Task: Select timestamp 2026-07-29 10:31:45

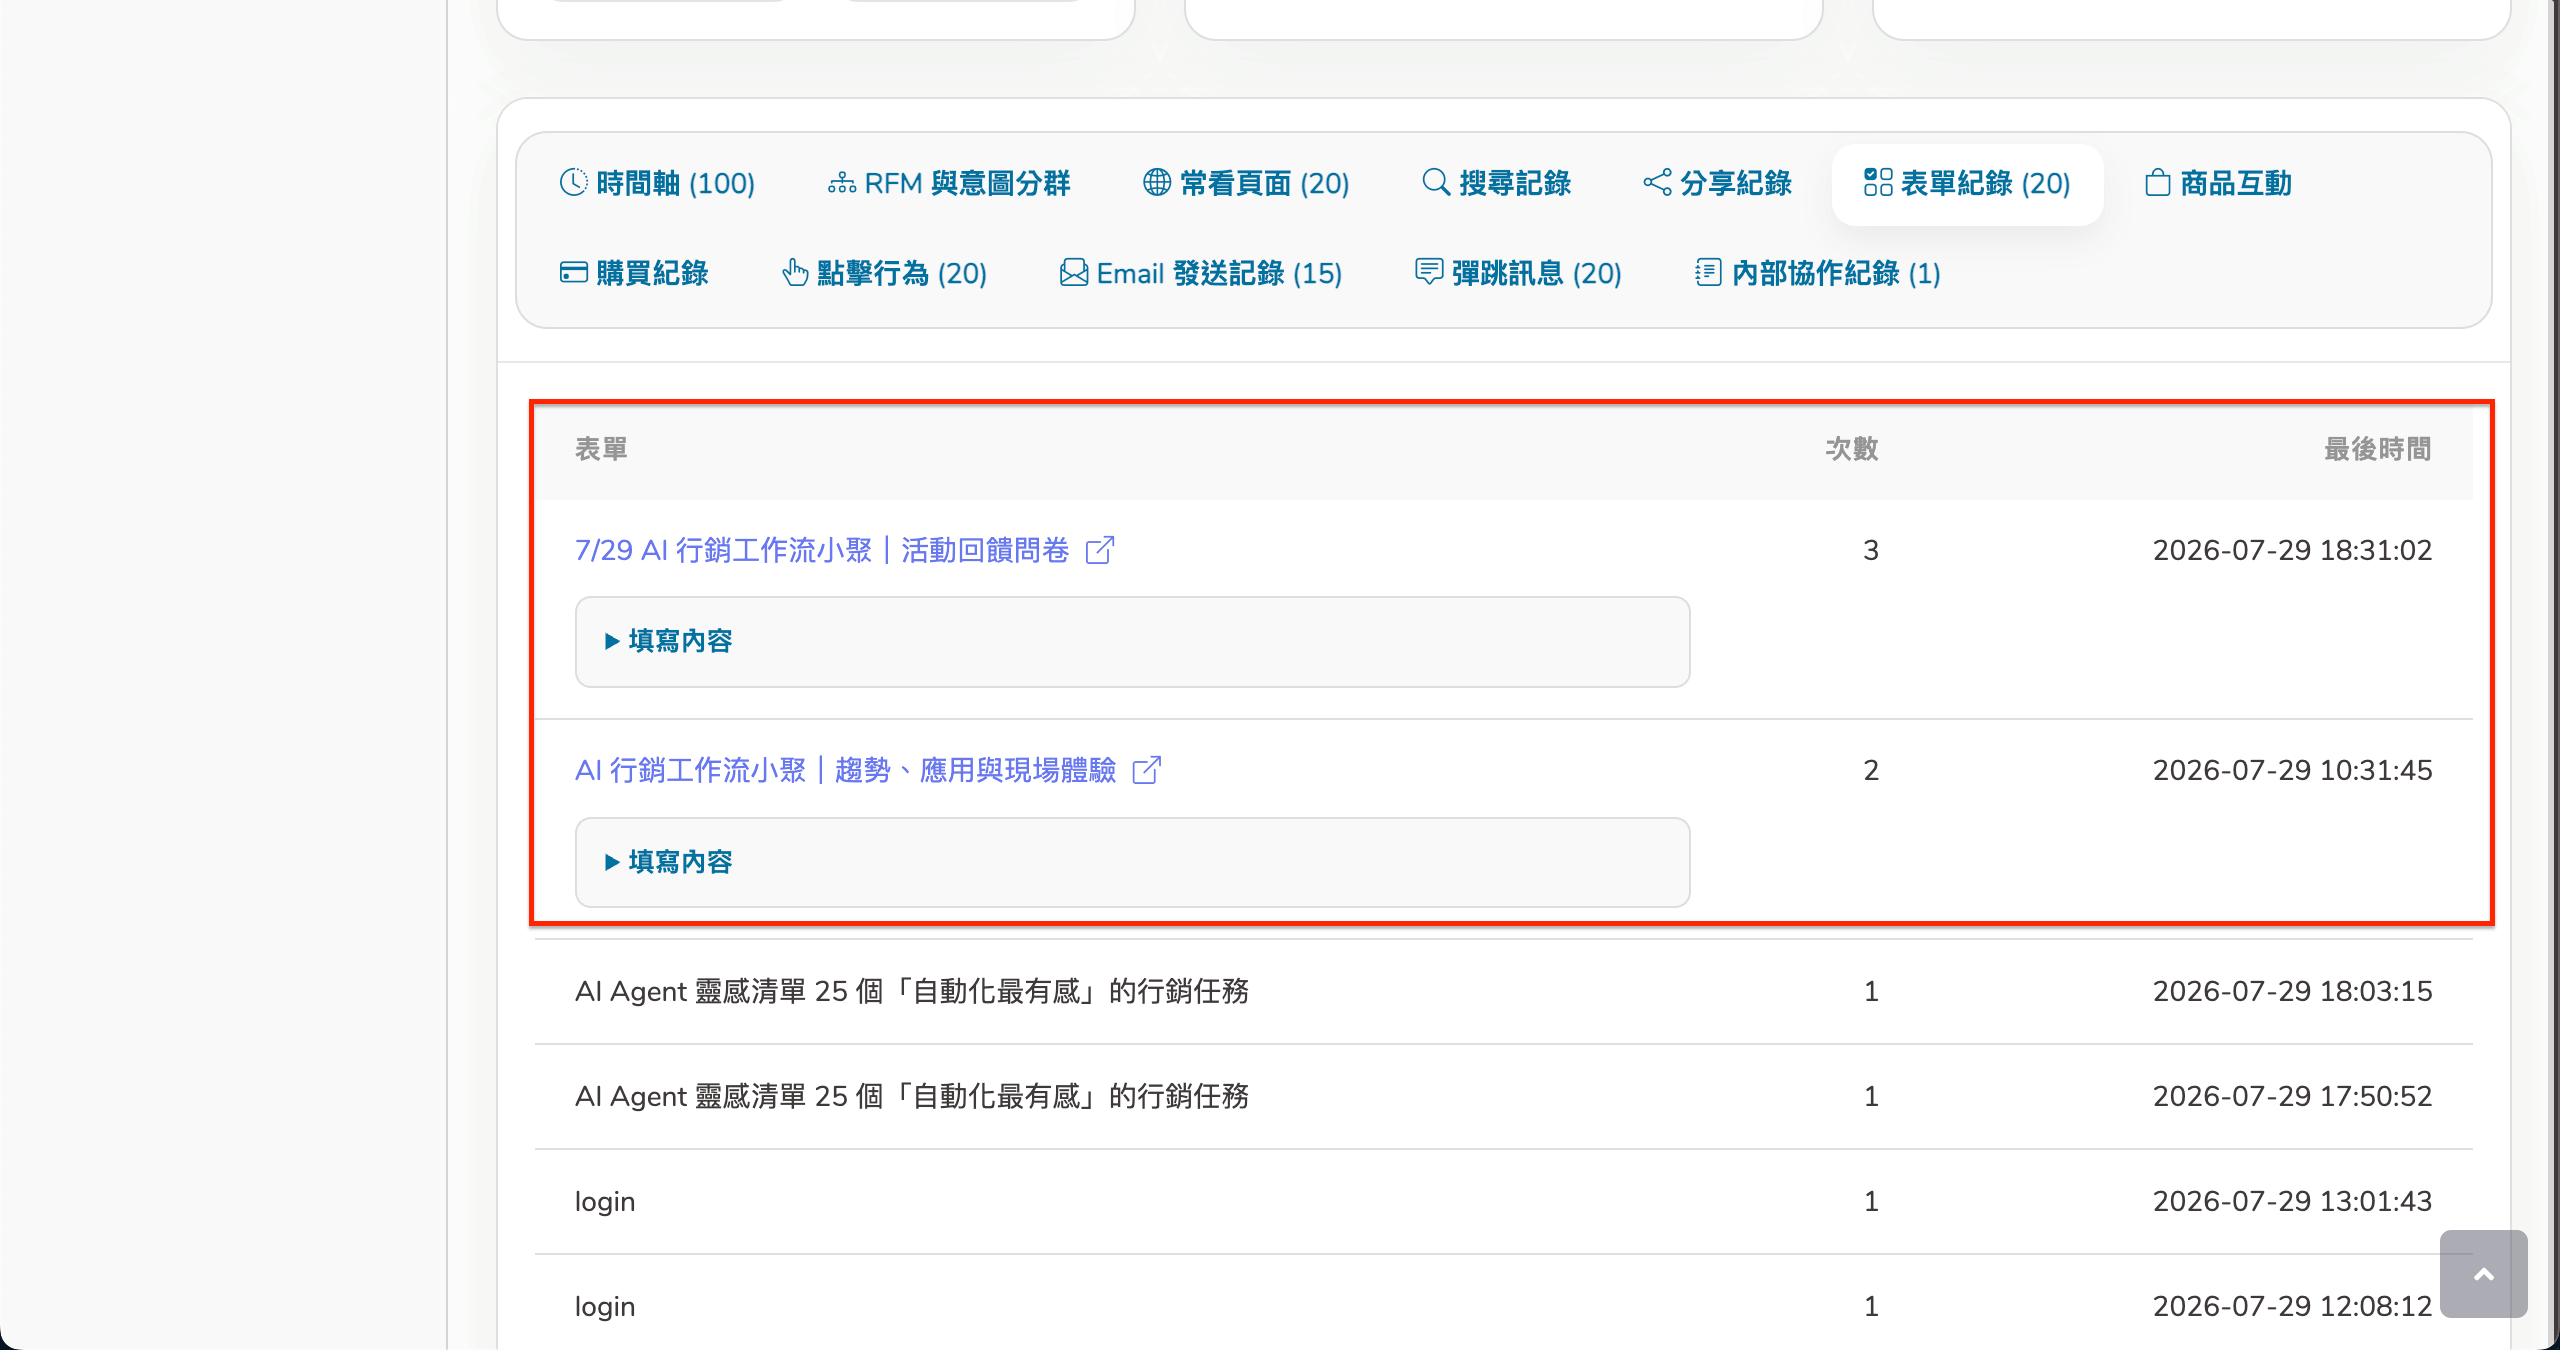Action: (2292, 770)
